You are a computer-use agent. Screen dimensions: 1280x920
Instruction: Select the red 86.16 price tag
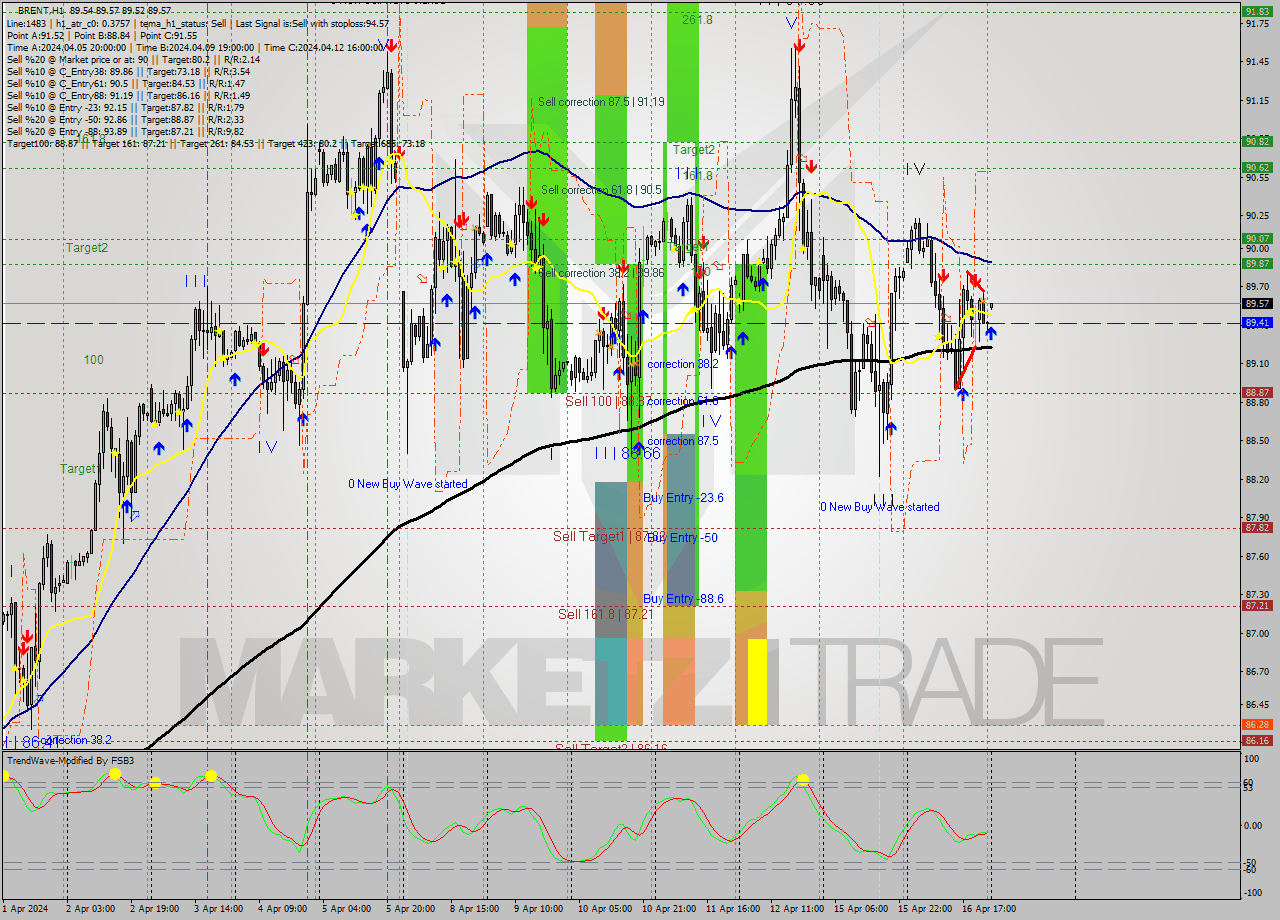tap(1257, 741)
